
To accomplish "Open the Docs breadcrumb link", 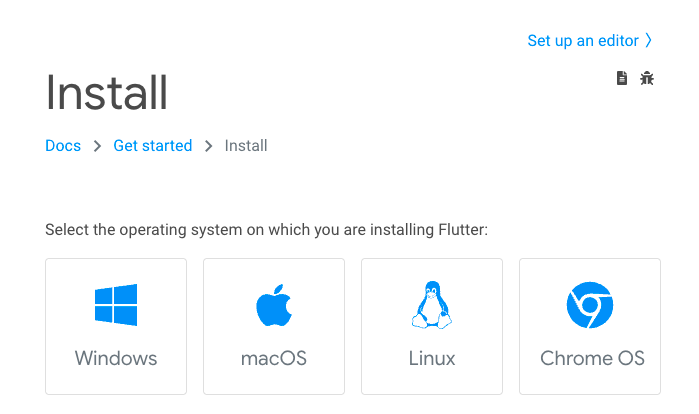I will (x=63, y=146).
